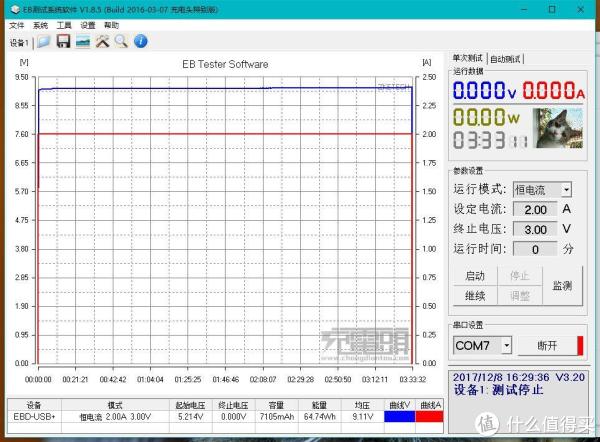600x442 pixels.
Task: Open the blue info about icon
Action: [140, 41]
